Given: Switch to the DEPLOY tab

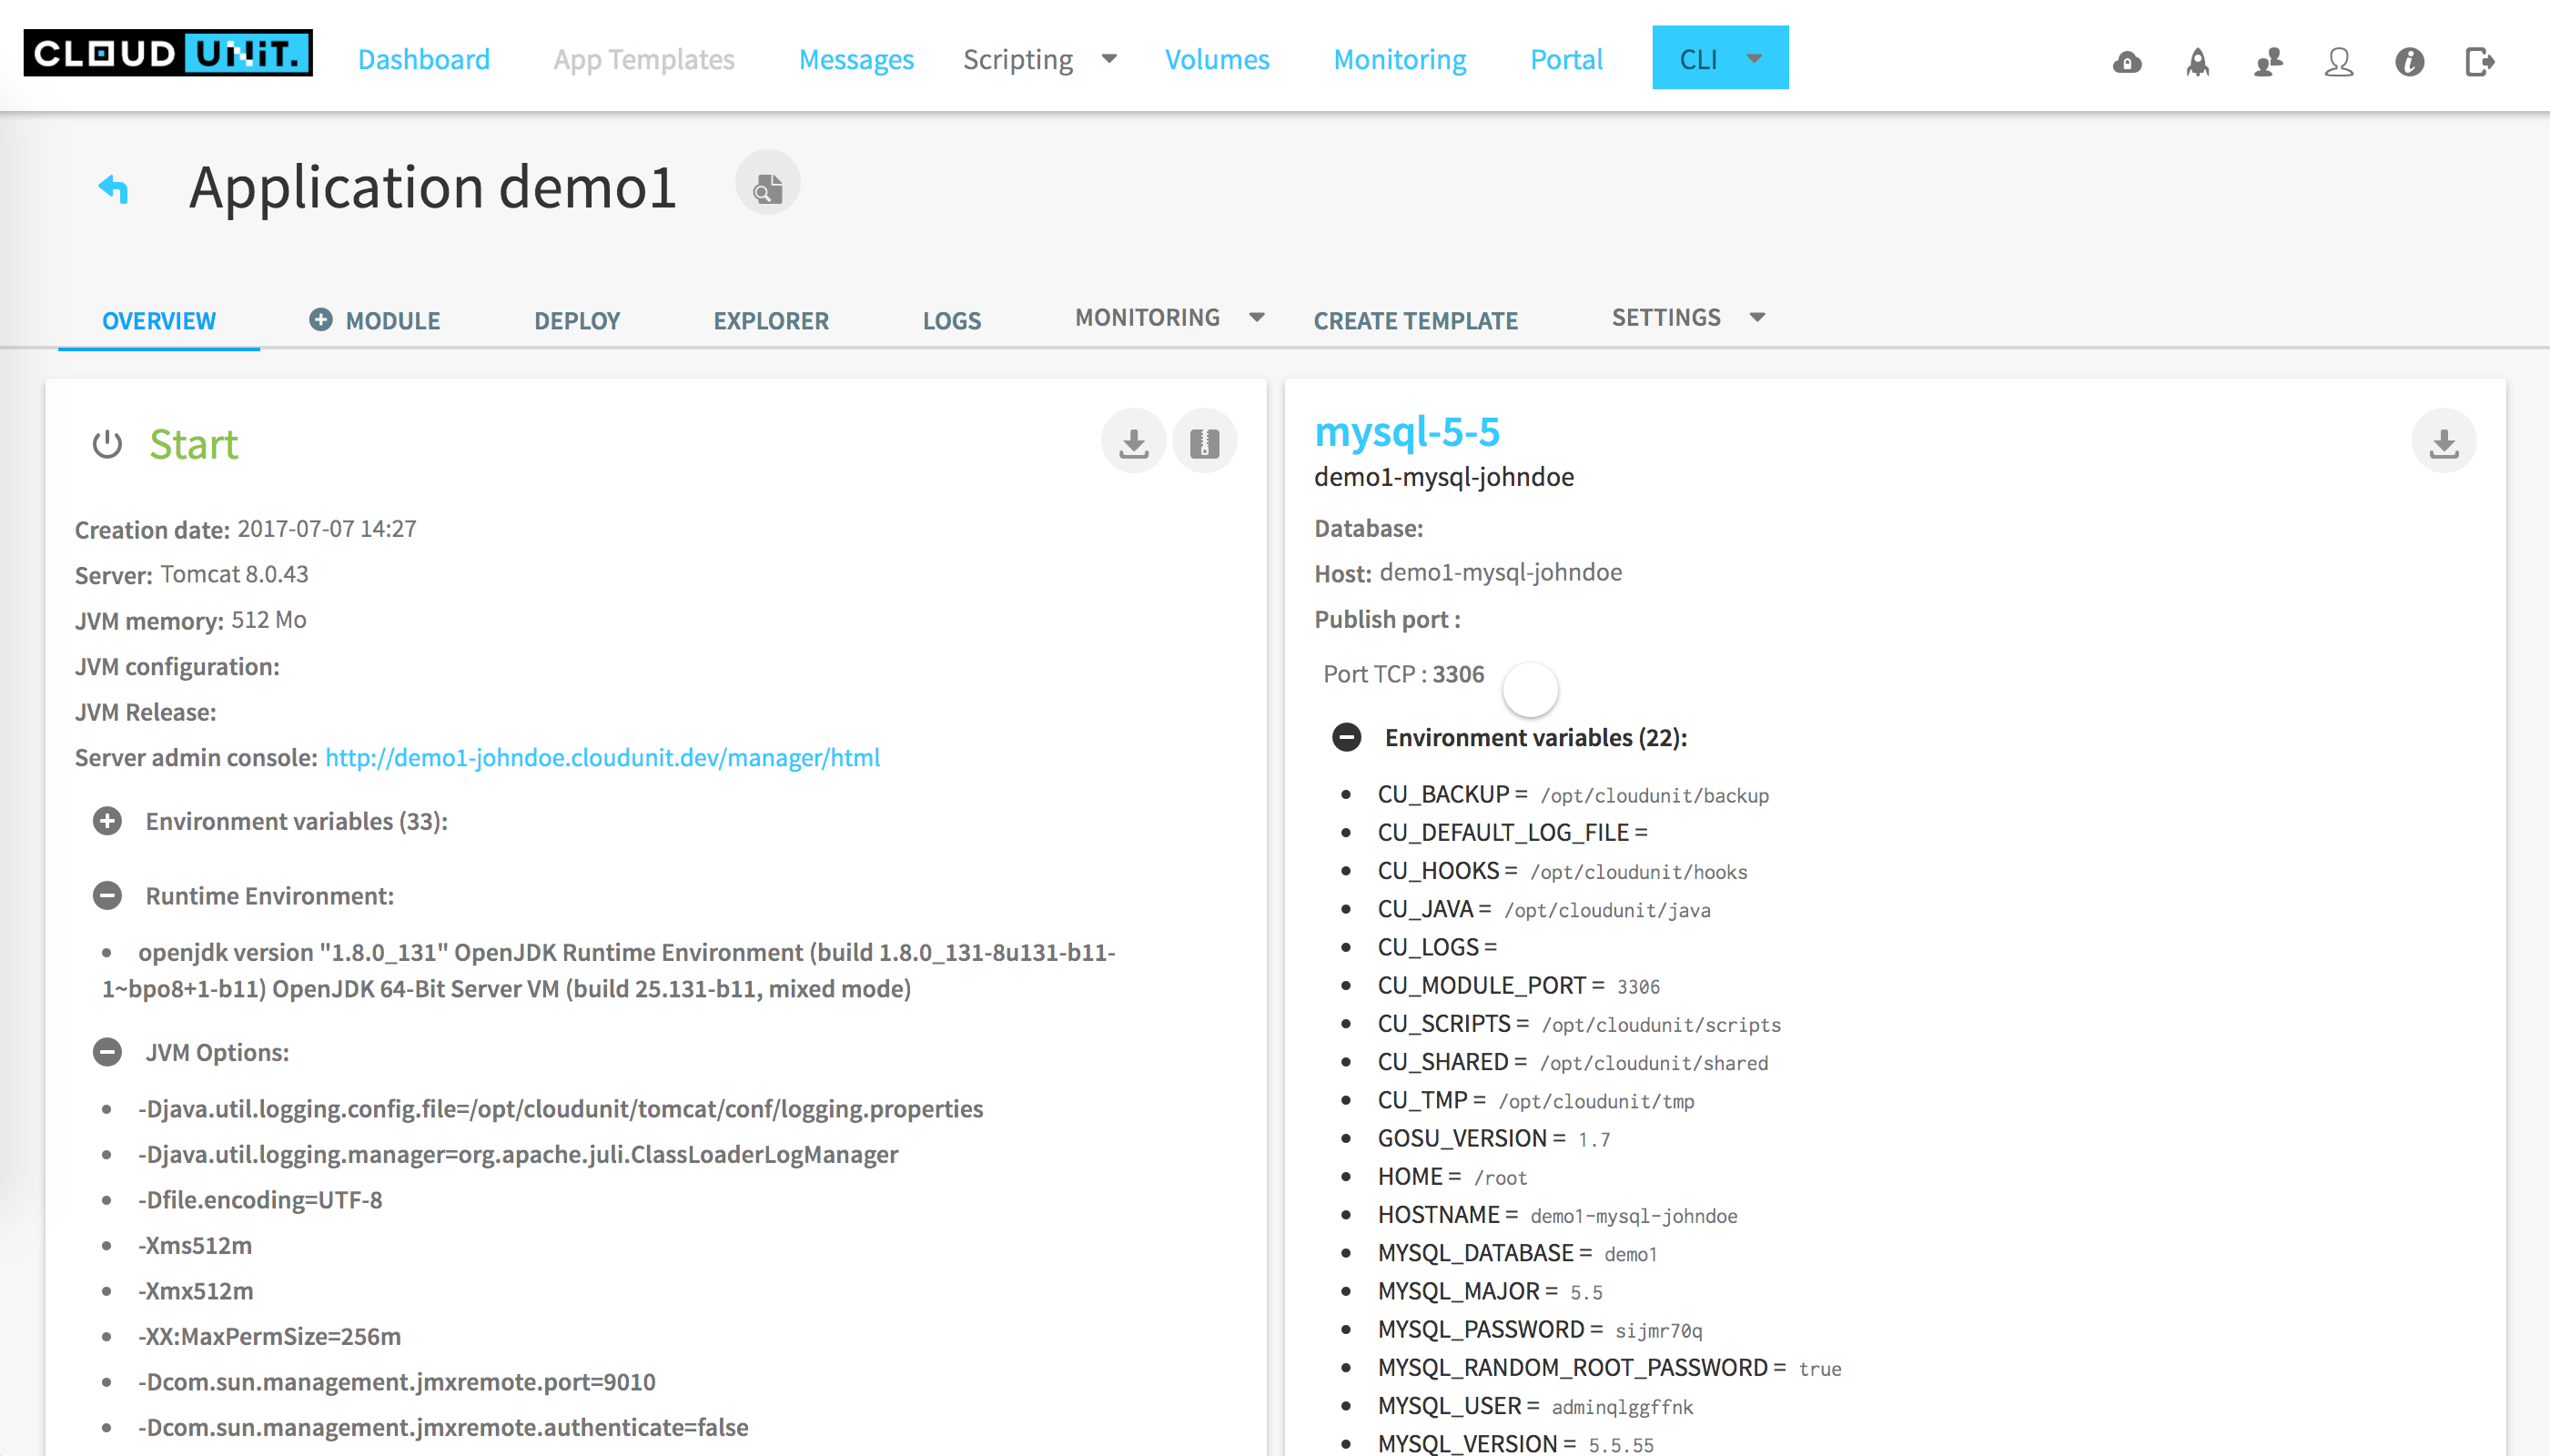Looking at the screenshot, I should pyautogui.click(x=576, y=321).
